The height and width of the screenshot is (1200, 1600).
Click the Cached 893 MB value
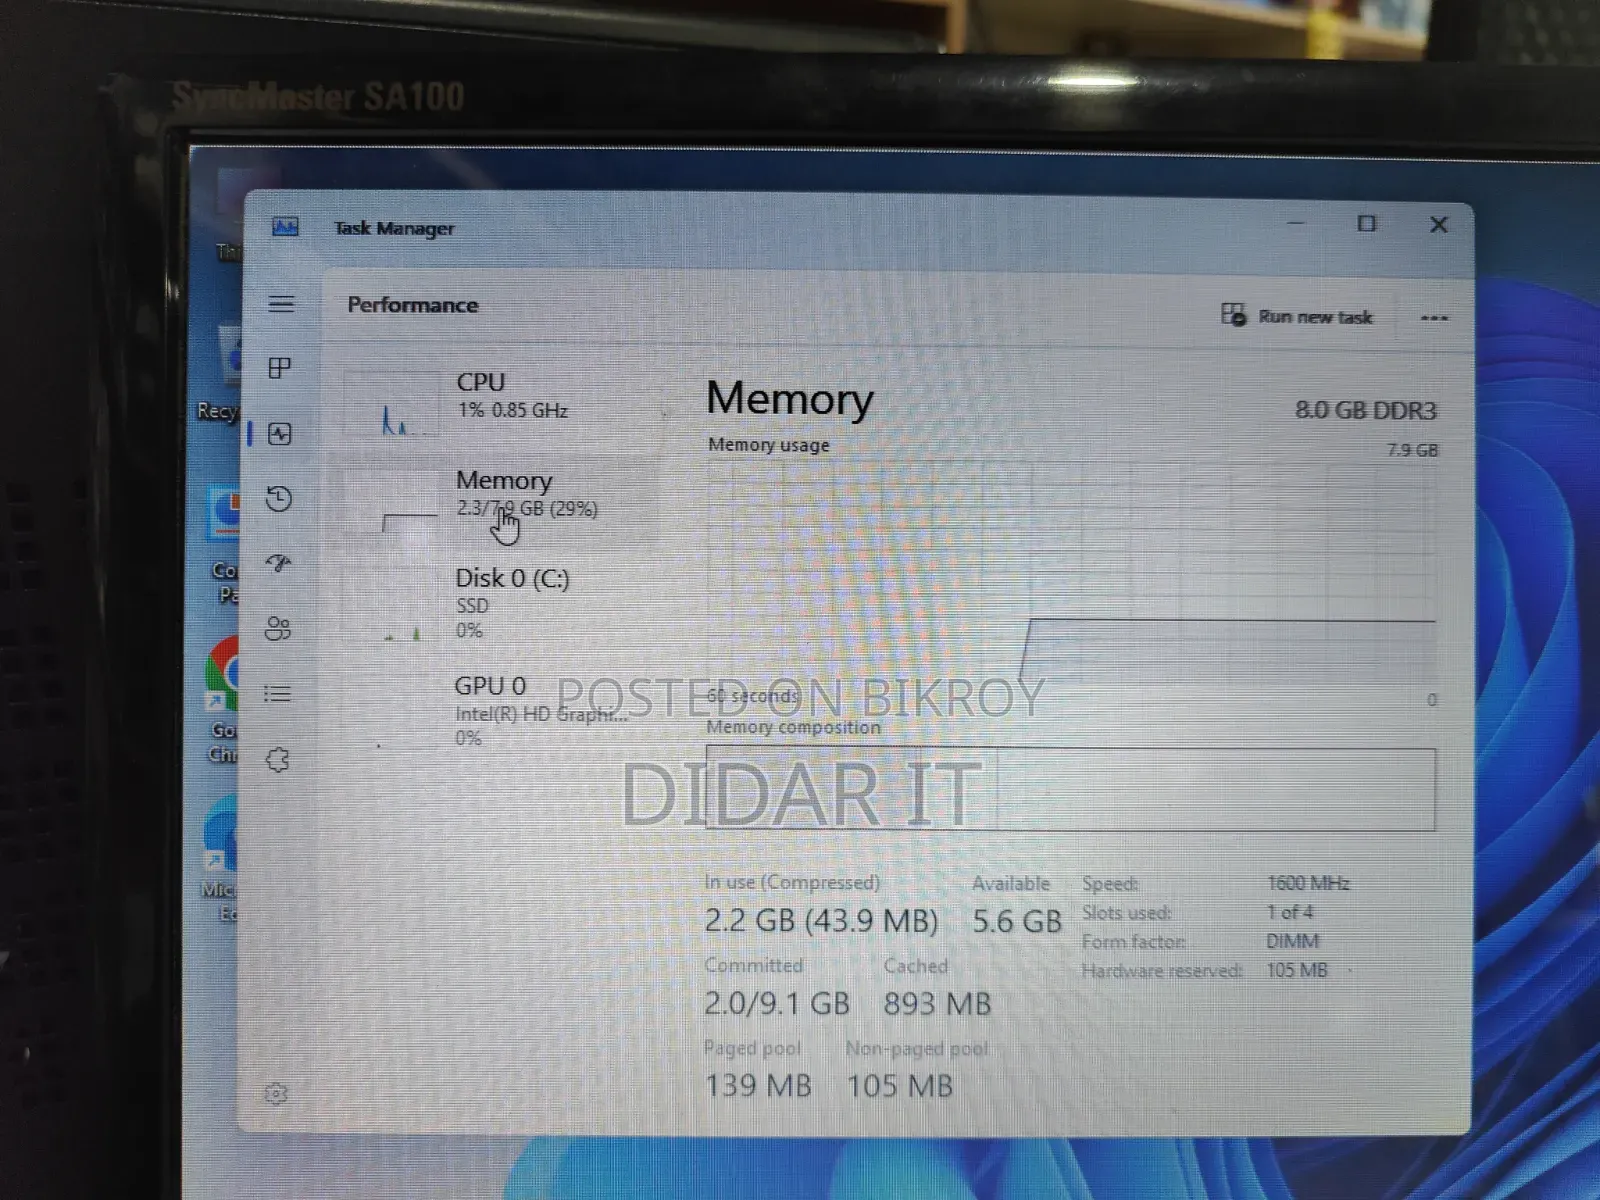[x=937, y=1003]
